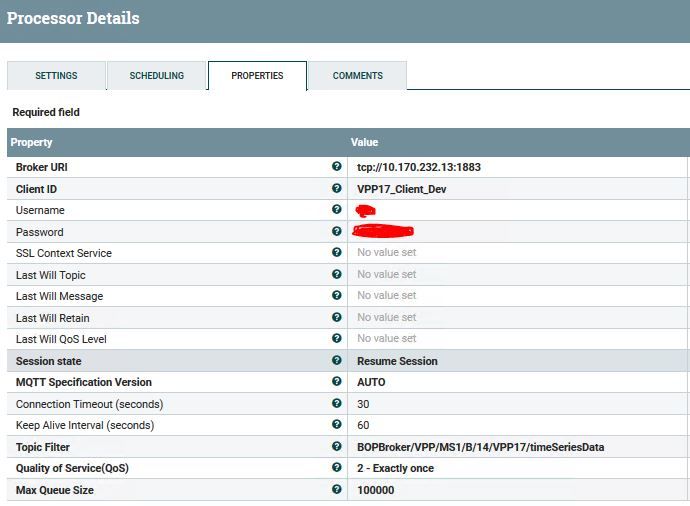Screen dimensions: 690x506
Task: Click the redacted Username value cell
Action: pos(517,210)
